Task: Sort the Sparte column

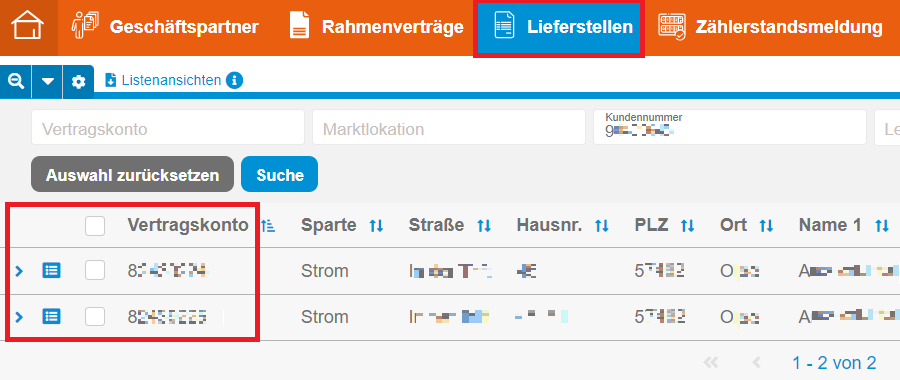Action: tap(376, 226)
